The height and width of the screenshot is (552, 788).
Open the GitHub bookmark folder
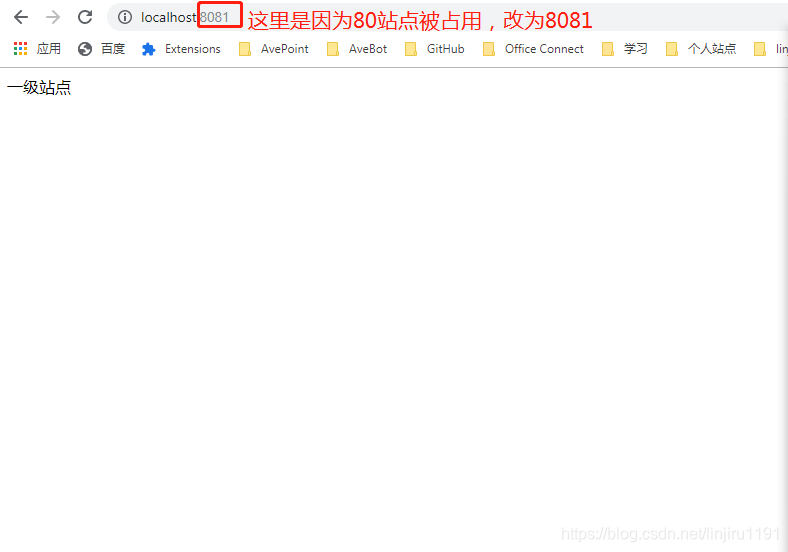tap(435, 49)
